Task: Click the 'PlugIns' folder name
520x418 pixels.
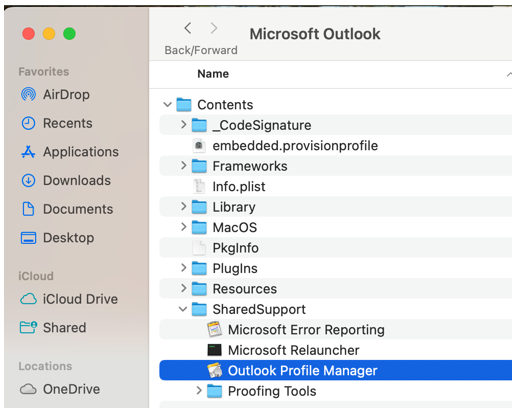Action: 235,268
